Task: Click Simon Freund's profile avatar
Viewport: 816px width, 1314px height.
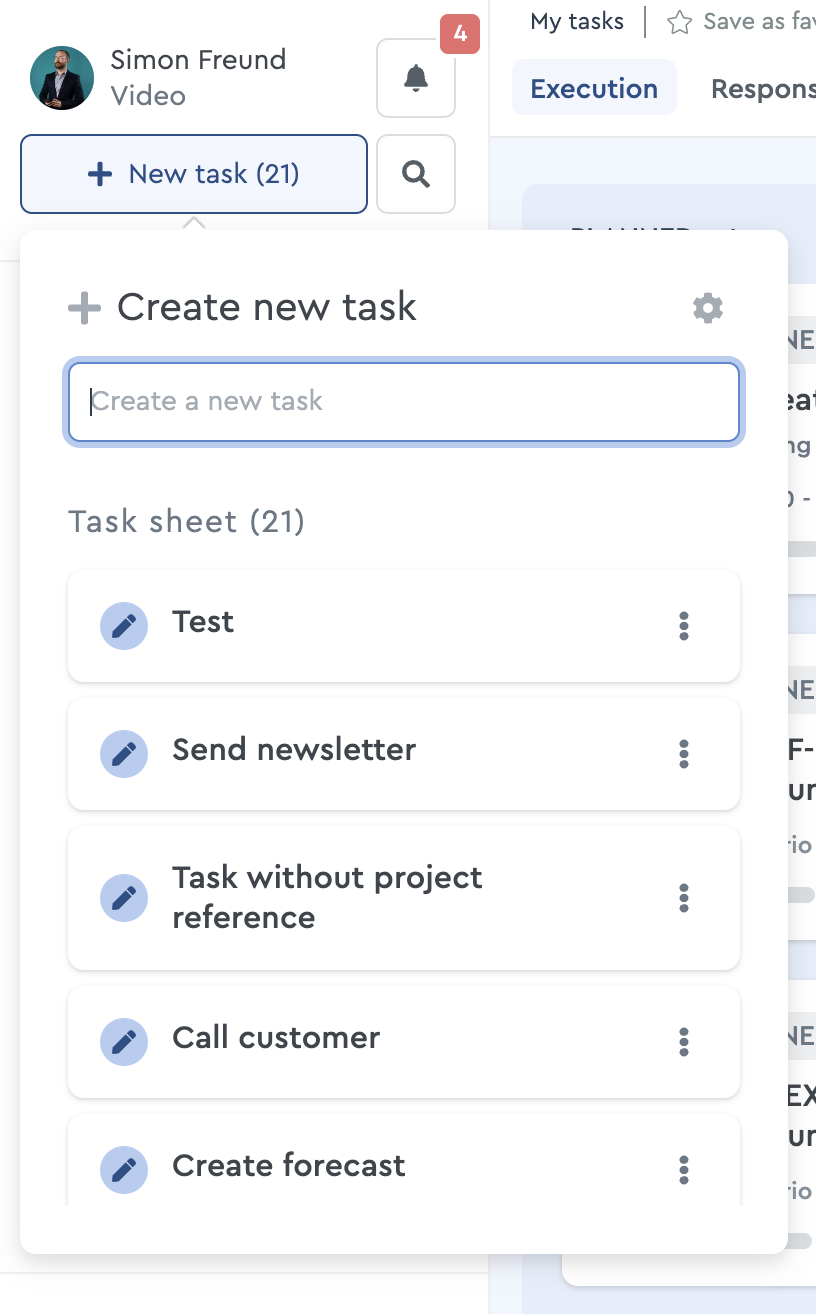Action: [62, 78]
